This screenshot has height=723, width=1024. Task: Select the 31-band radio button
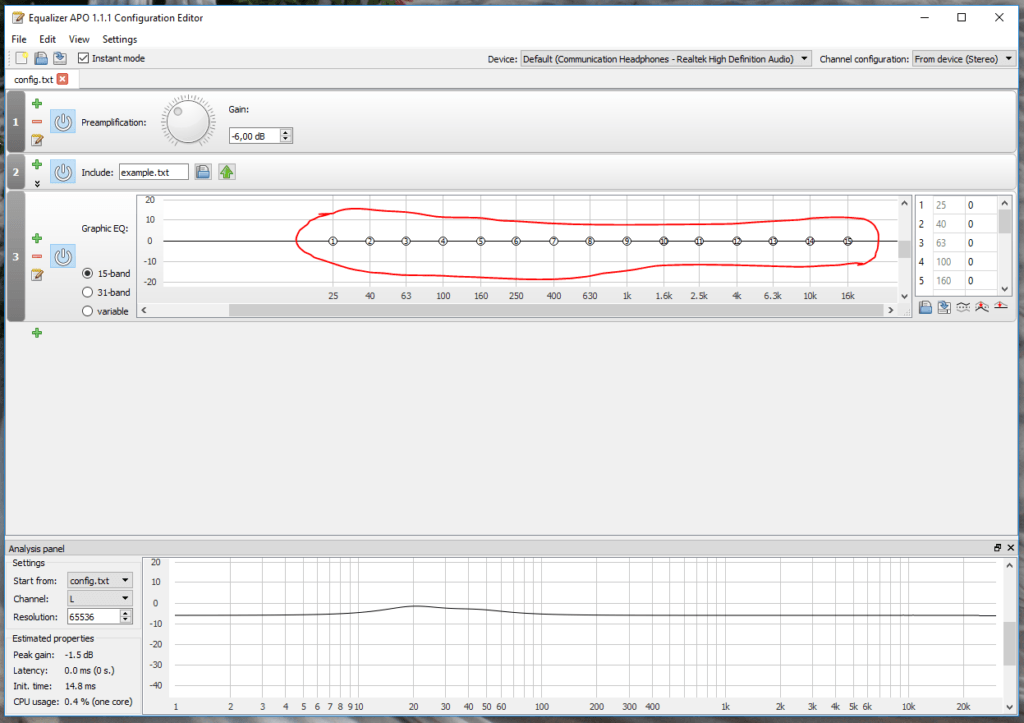(89, 292)
